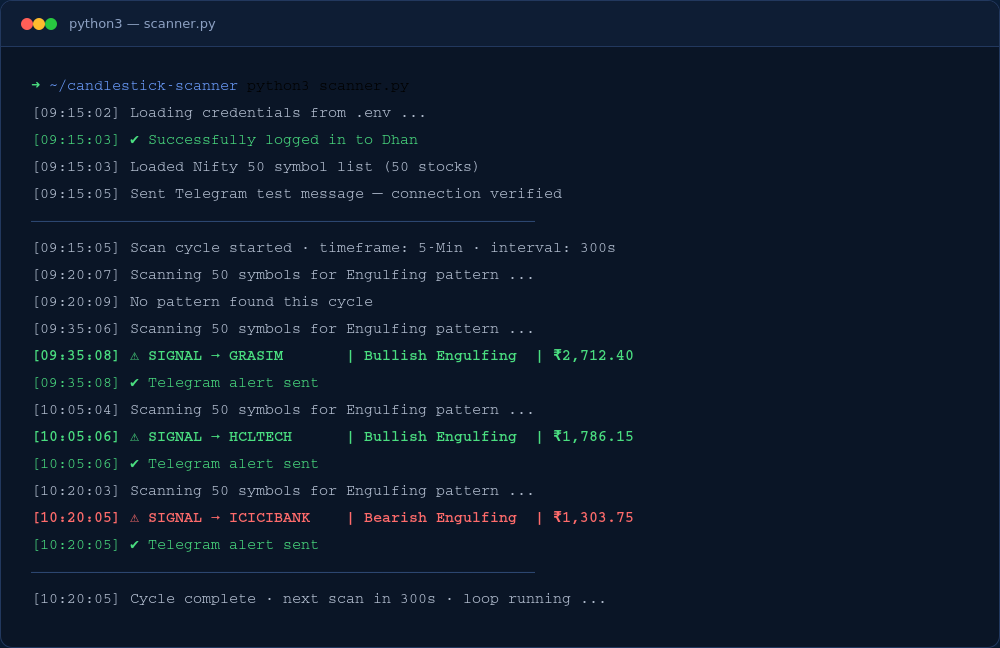Click the checkmark on 10:20:05 Telegram alert
The height and width of the screenshot is (648, 1000).
coord(135,545)
